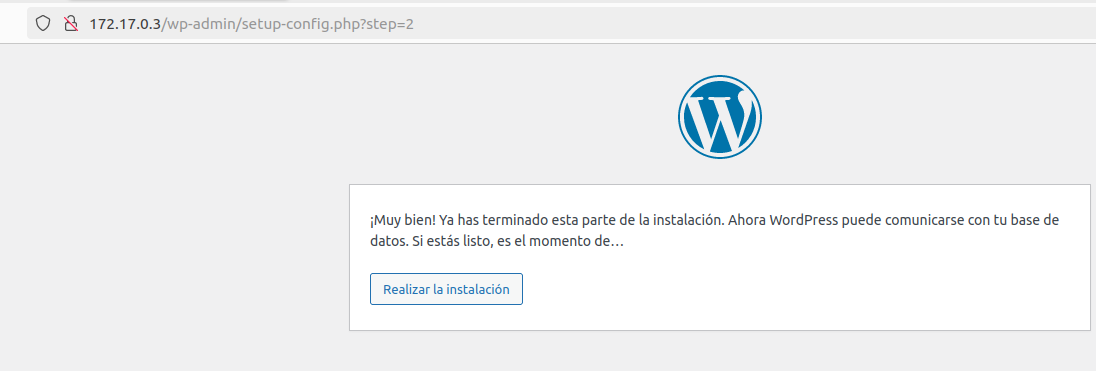This screenshot has height=371, width=1096.
Task: Click the WordPress logo
Action: click(x=719, y=117)
